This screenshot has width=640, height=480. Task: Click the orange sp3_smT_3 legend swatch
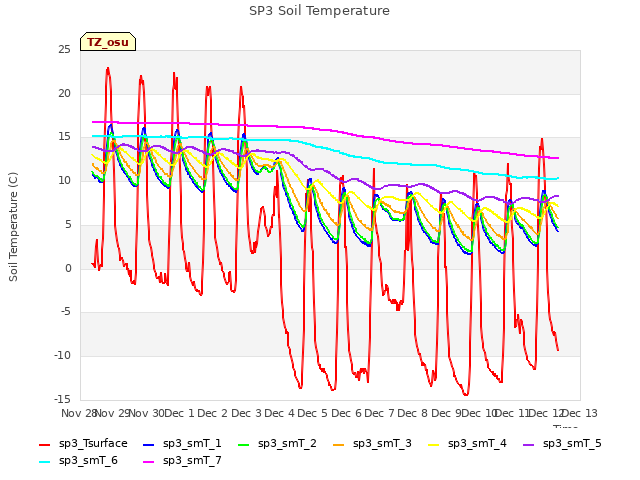tap(339, 445)
